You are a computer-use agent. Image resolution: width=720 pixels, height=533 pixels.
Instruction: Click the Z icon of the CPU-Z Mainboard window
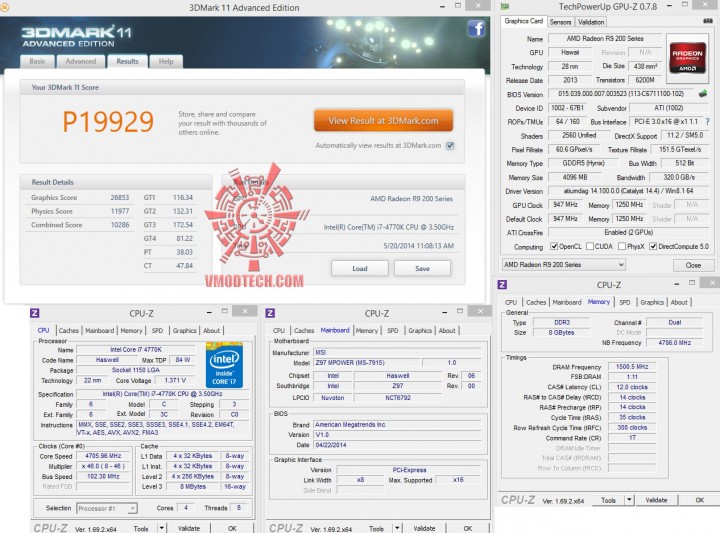[270, 313]
